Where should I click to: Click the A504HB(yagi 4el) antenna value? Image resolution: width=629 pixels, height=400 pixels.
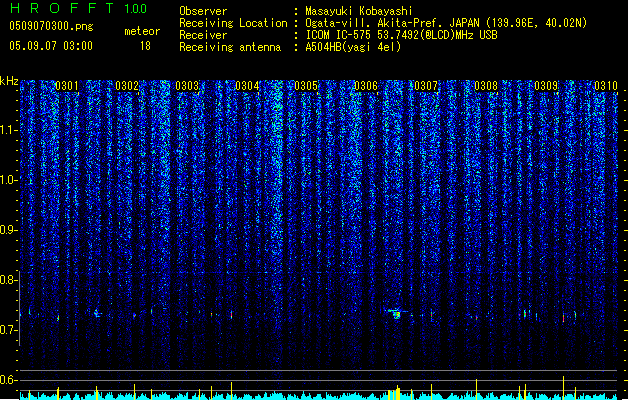click(353, 47)
